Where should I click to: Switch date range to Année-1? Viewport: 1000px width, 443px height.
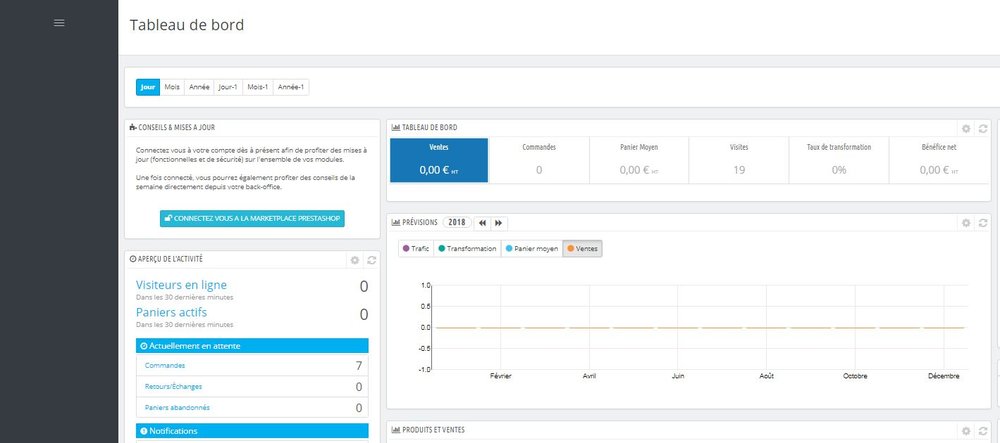tap(291, 87)
